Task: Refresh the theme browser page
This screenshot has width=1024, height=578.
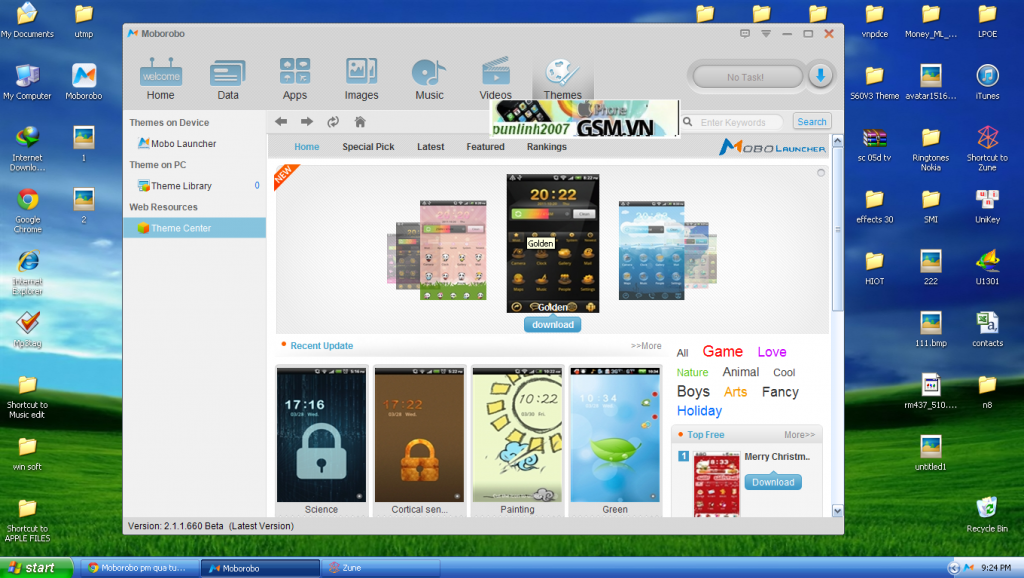Action: tap(332, 122)
